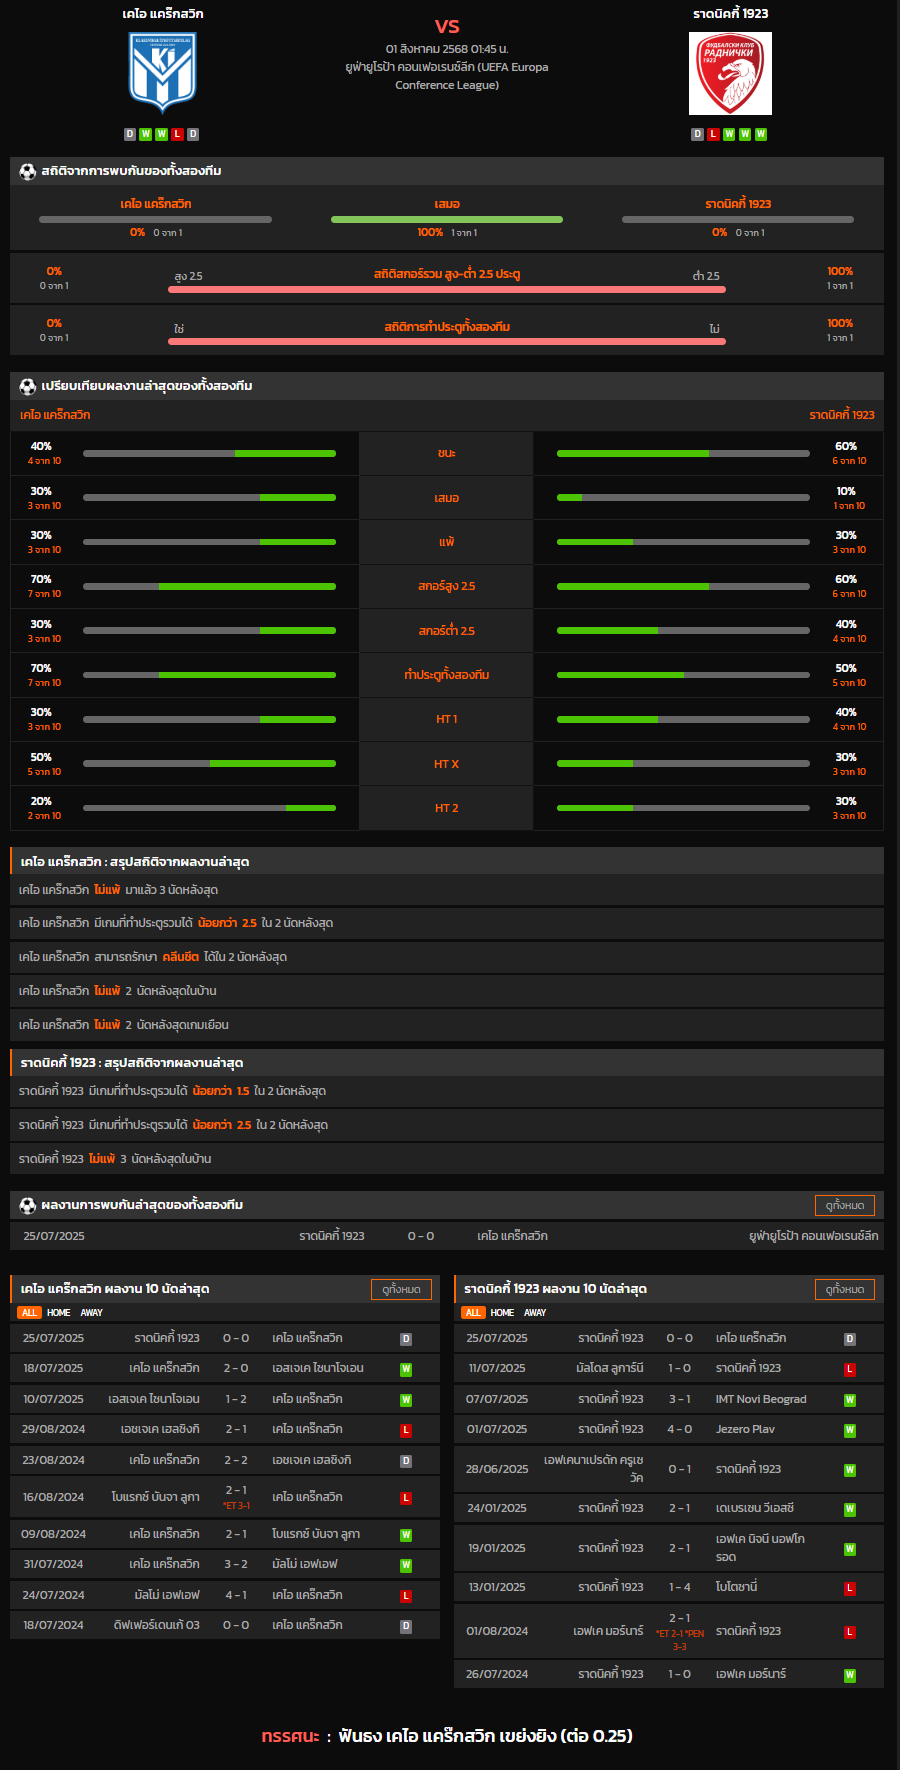Click the HT 2 comparison label
The height and width of the screenshot is (1770, 900).
pyautogui.click(x=447, y=808)
